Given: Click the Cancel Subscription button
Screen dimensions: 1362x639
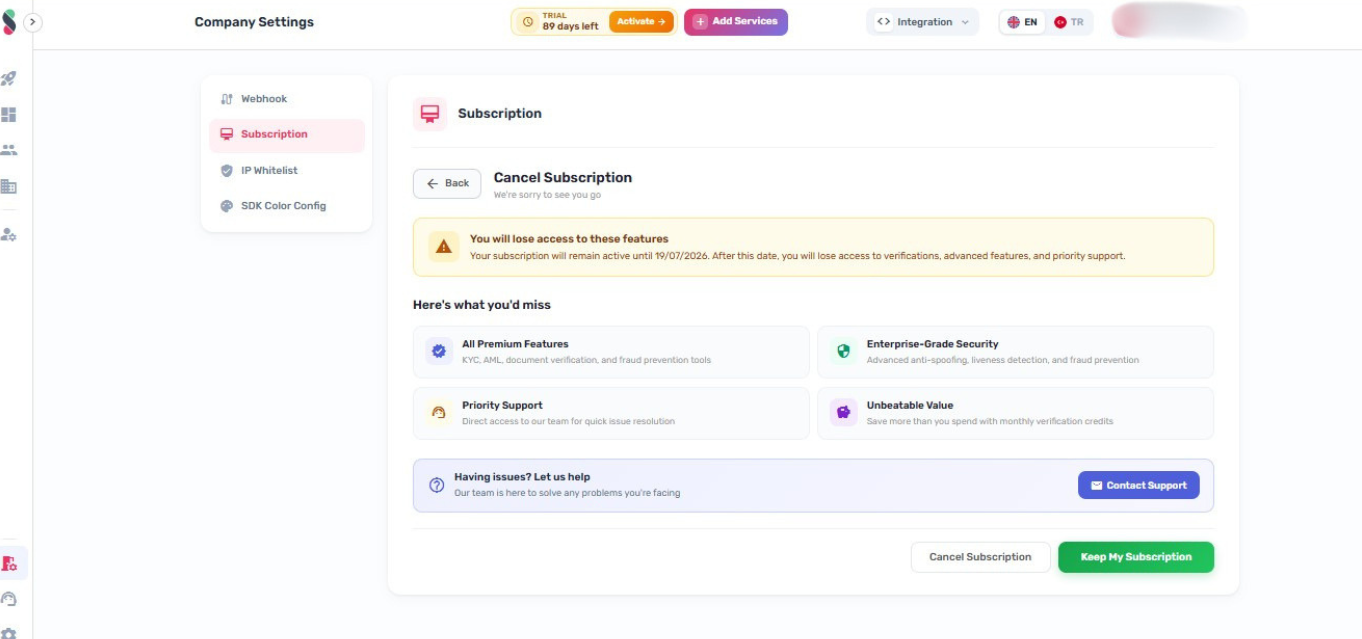Looking at the screenshot, I should [980, 557].
